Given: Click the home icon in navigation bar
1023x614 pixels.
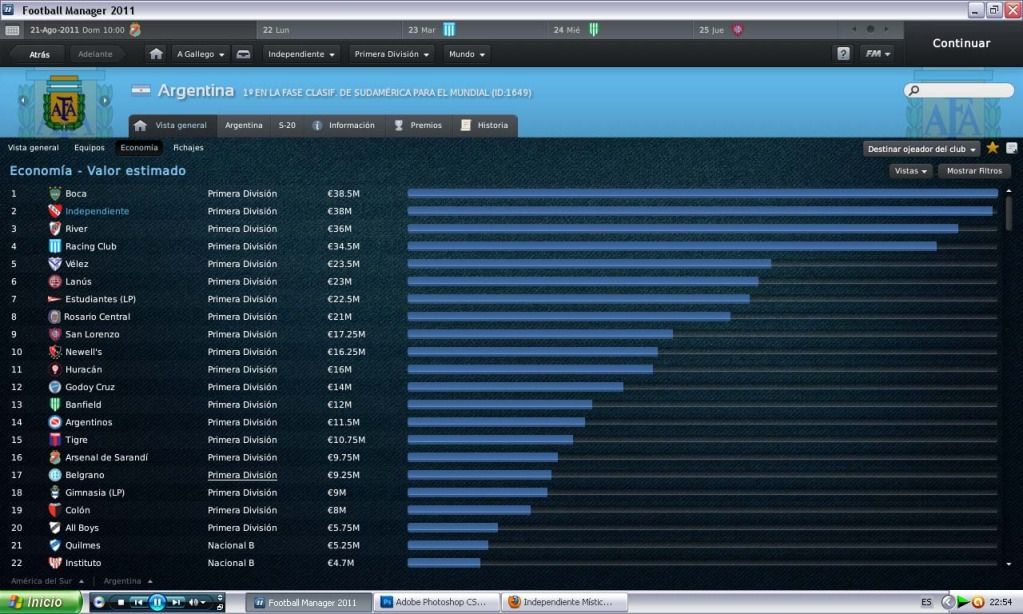Looking at the screenshot, I should (x=155, y=54).
